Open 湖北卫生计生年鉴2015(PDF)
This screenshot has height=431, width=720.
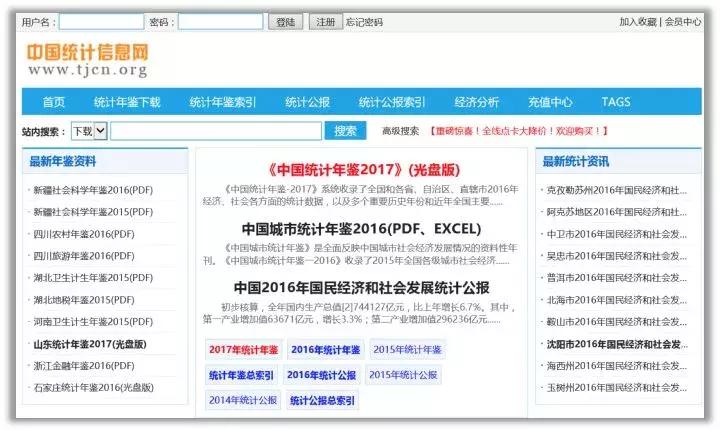(x=93, y=278)
